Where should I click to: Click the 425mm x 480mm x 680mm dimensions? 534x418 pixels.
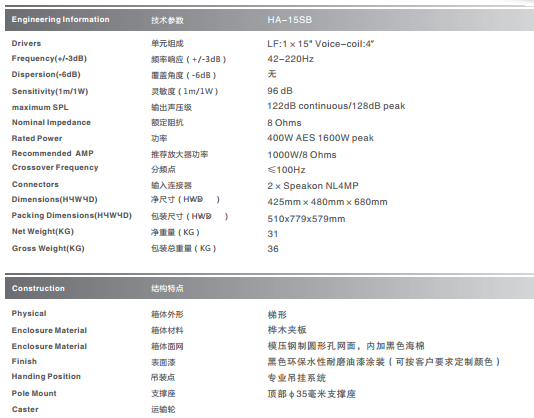327,202
